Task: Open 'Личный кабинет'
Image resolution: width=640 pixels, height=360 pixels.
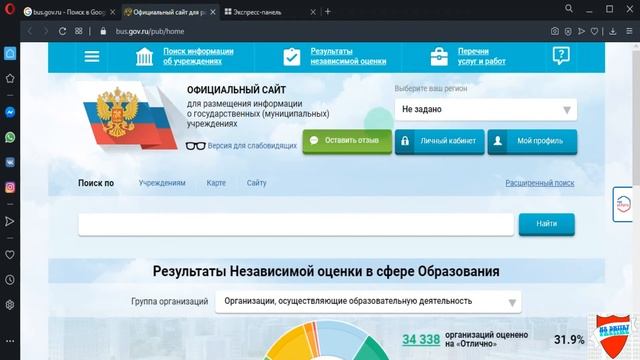Action: coord(440,142)
